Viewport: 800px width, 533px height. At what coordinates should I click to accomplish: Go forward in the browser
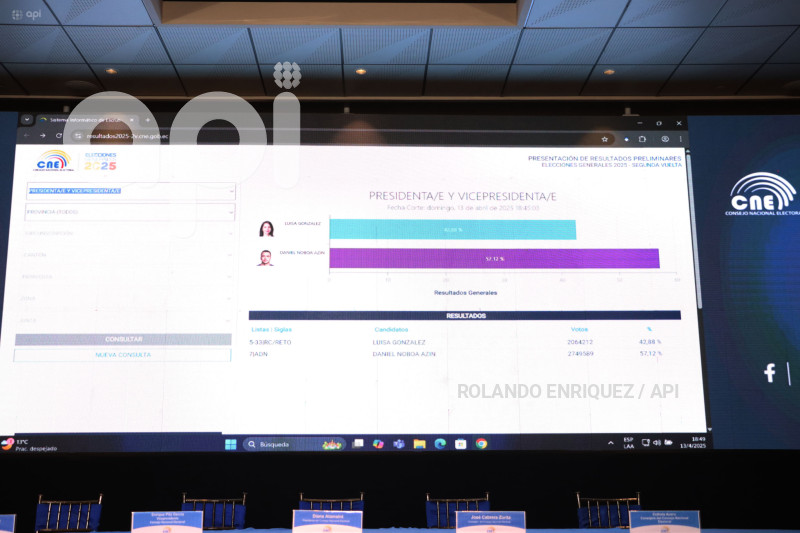tap(43, 136)
